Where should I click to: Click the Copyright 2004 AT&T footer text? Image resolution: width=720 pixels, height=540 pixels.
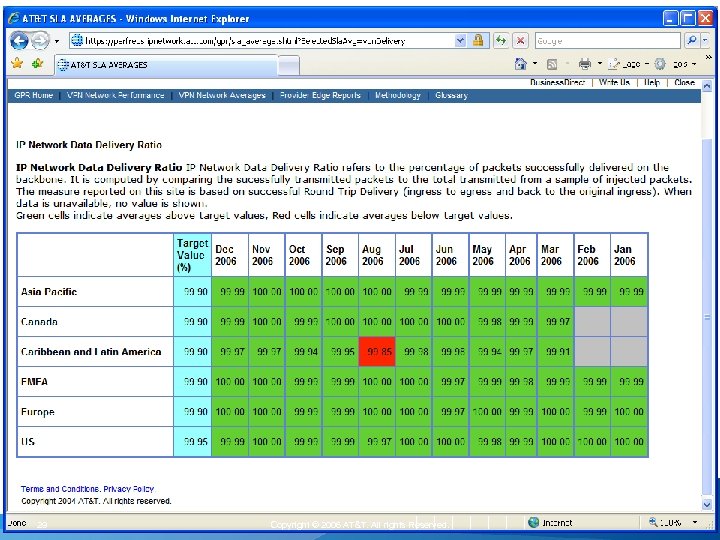point(96,501)
